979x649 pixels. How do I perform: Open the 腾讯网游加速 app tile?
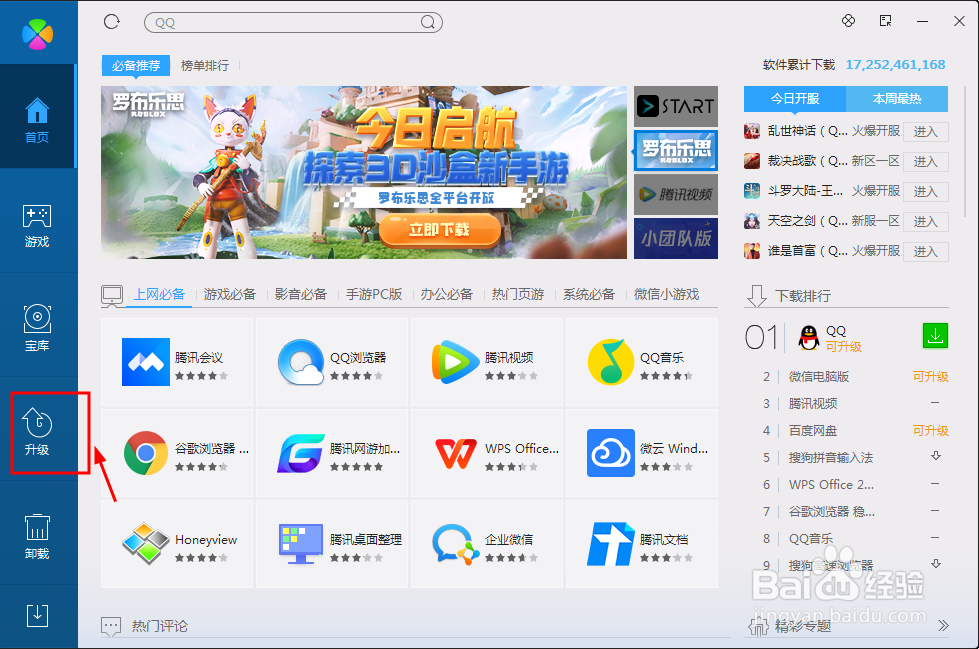tap(332, 453)
